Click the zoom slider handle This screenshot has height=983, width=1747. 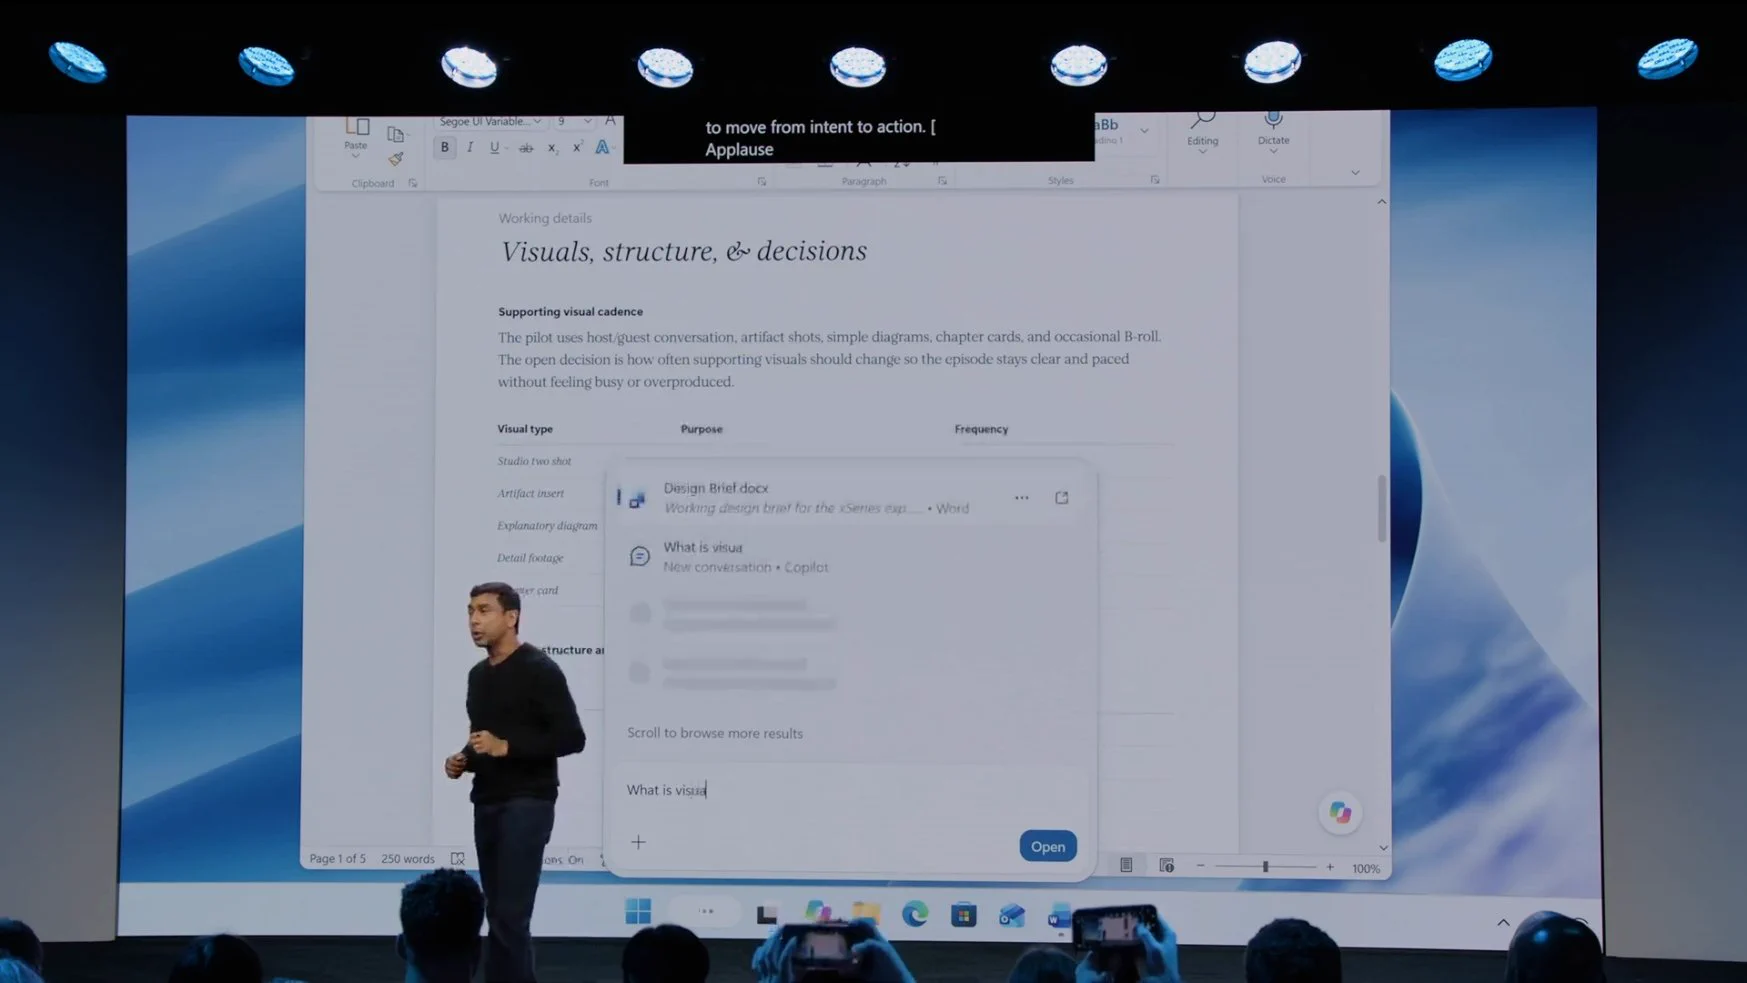pyautogui.click(x=1265, y=867)
